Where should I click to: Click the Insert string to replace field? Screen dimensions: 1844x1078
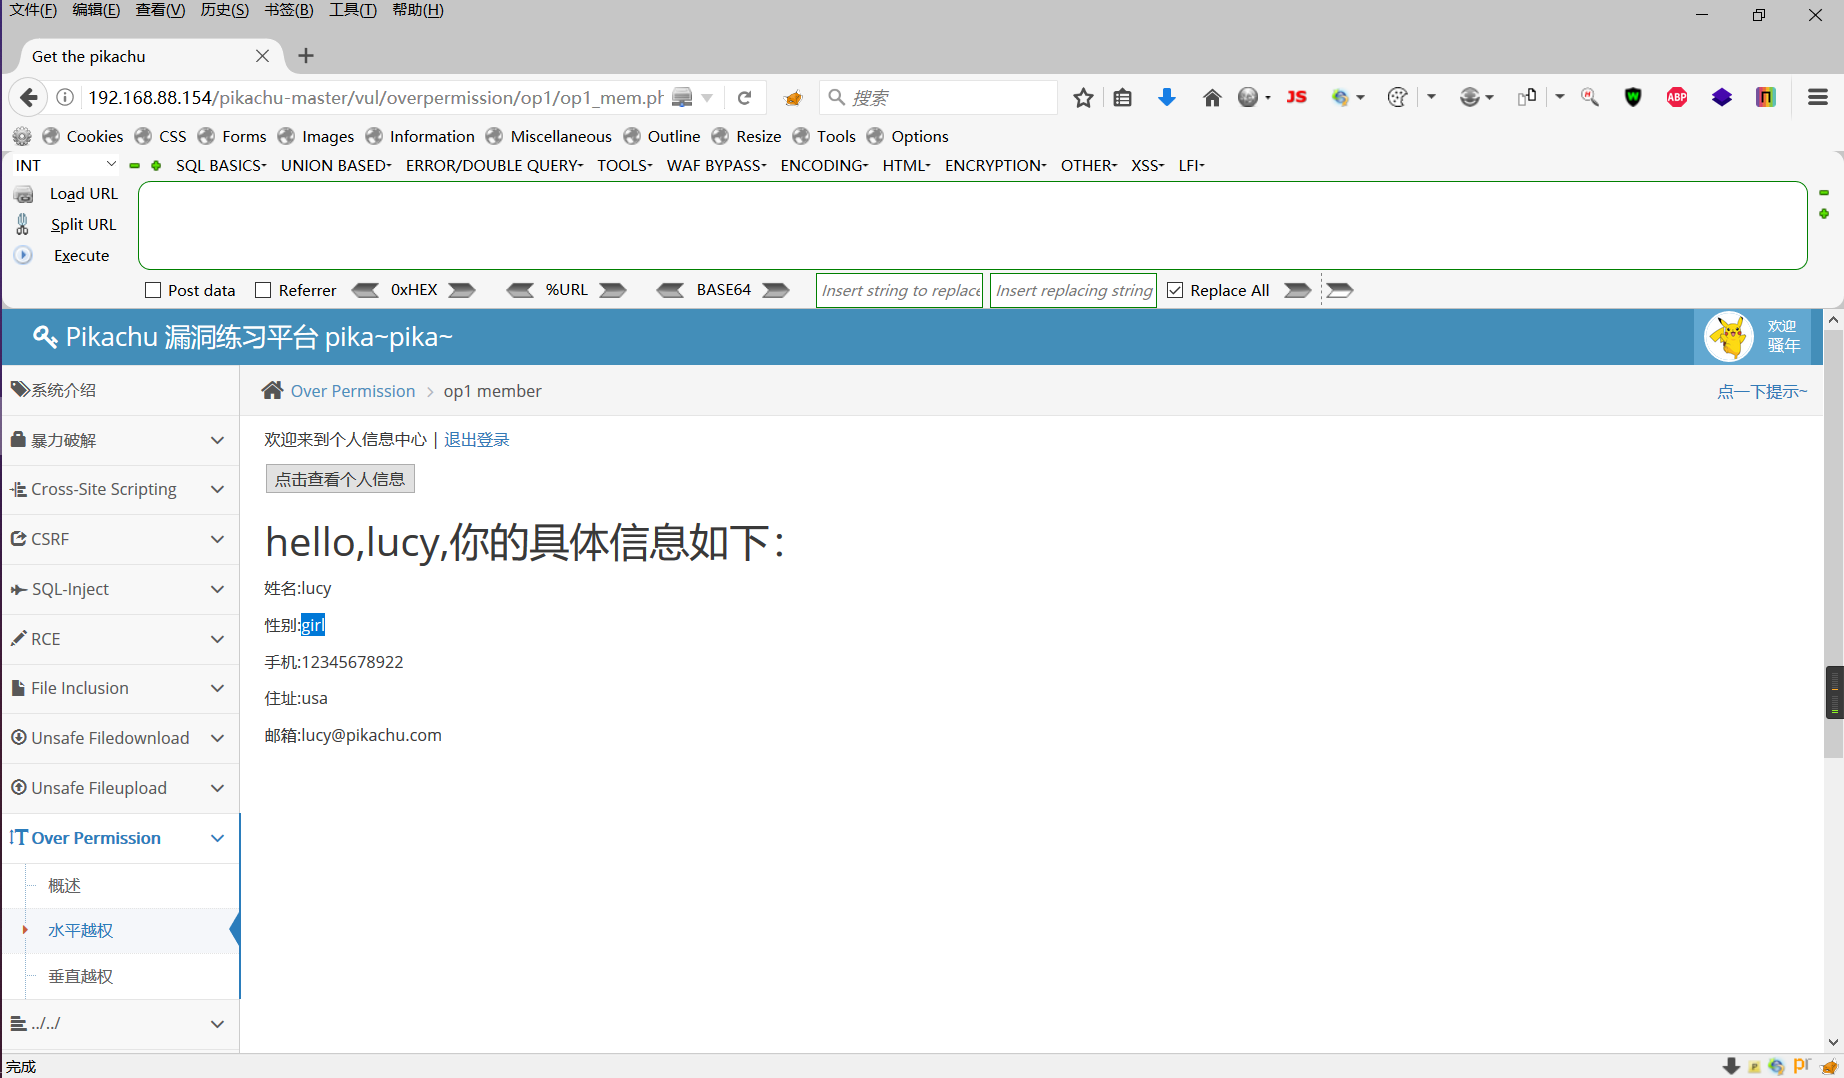tap(898, 290)
